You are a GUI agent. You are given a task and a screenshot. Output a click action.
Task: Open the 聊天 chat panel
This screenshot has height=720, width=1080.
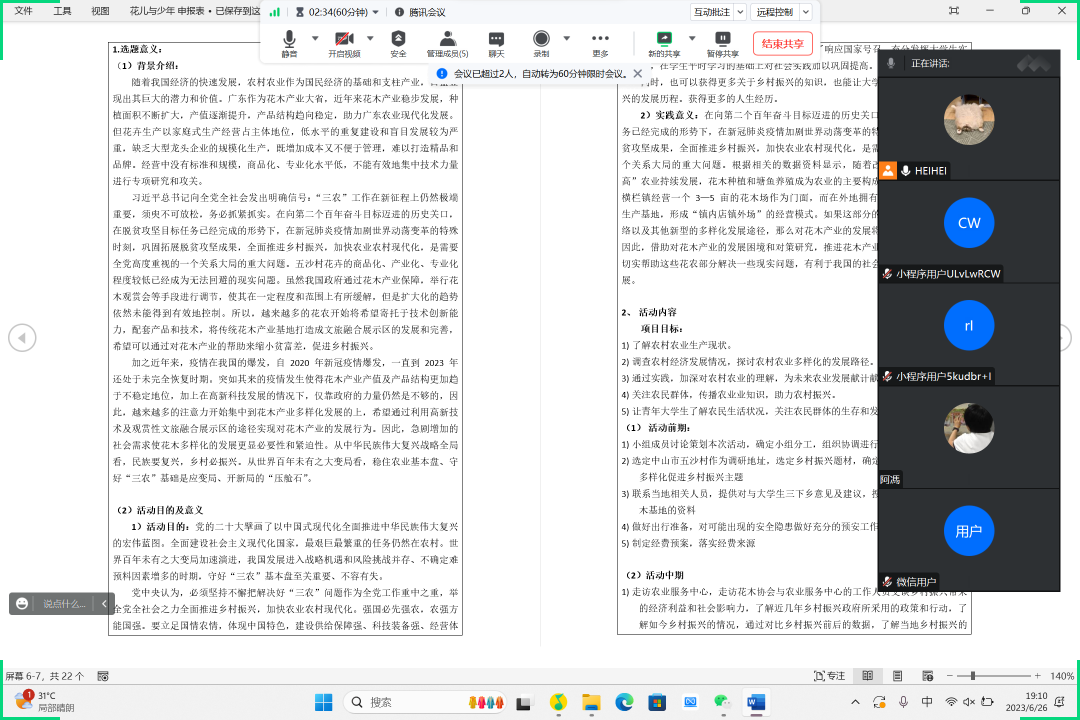[x=496, y=43]
